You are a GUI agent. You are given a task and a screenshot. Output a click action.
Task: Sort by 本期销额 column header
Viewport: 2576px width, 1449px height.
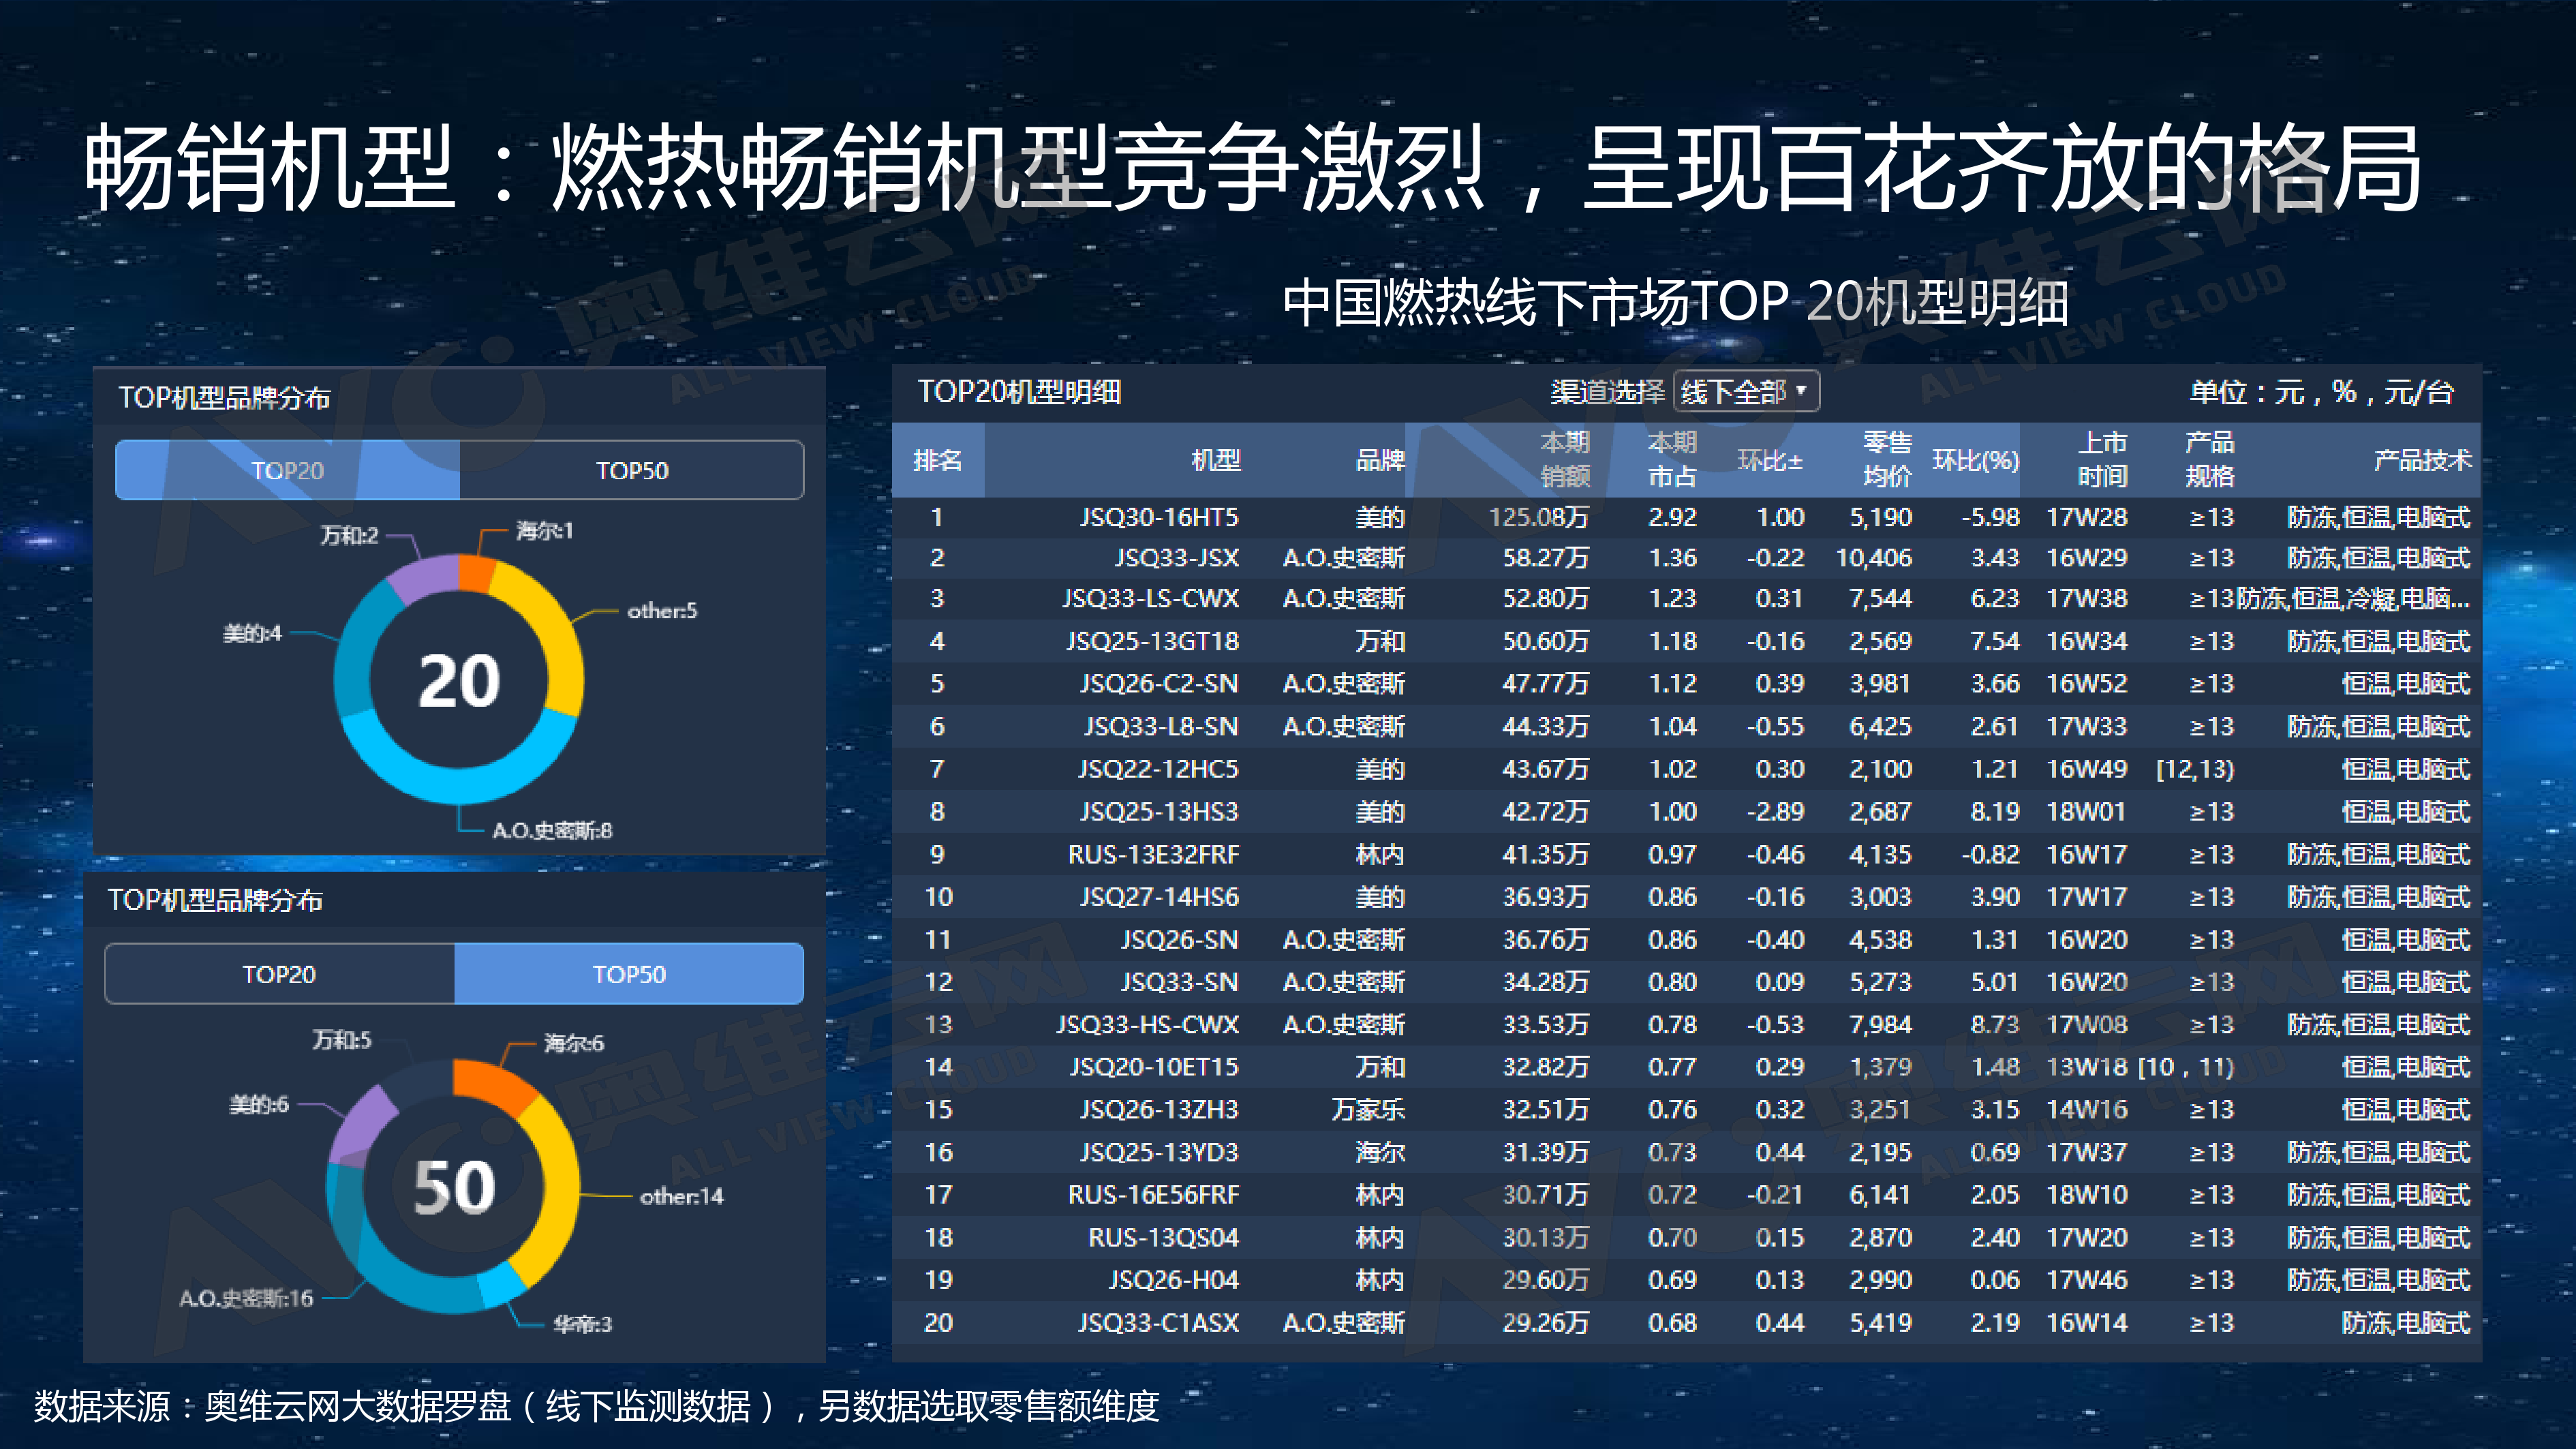tap(1565, 460)
